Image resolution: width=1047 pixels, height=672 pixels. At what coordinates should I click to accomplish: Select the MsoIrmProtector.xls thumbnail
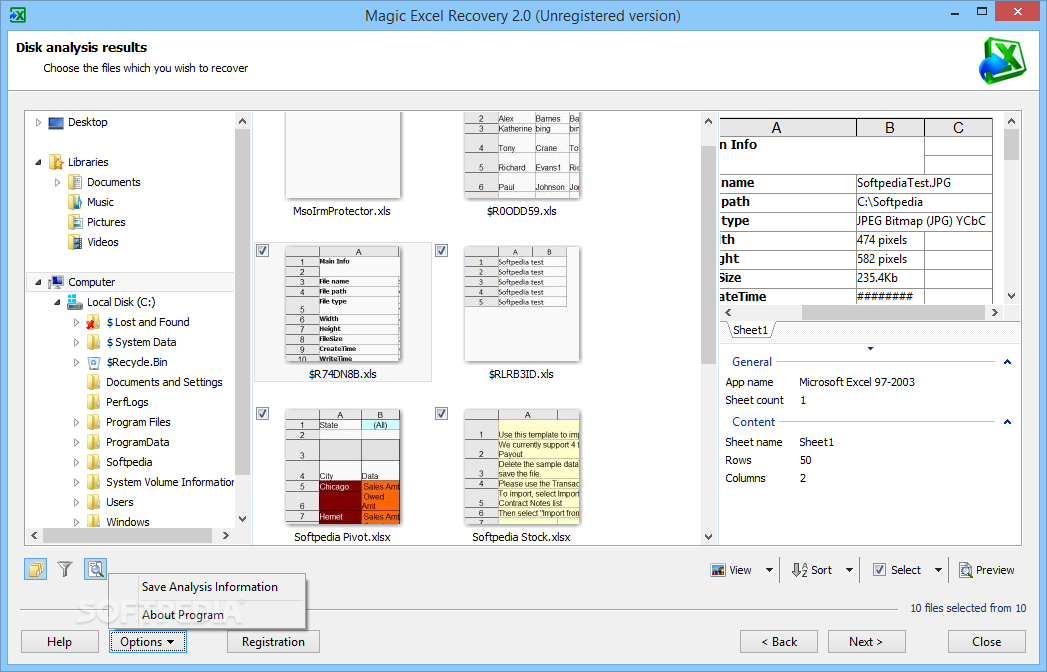click(343, 156)
